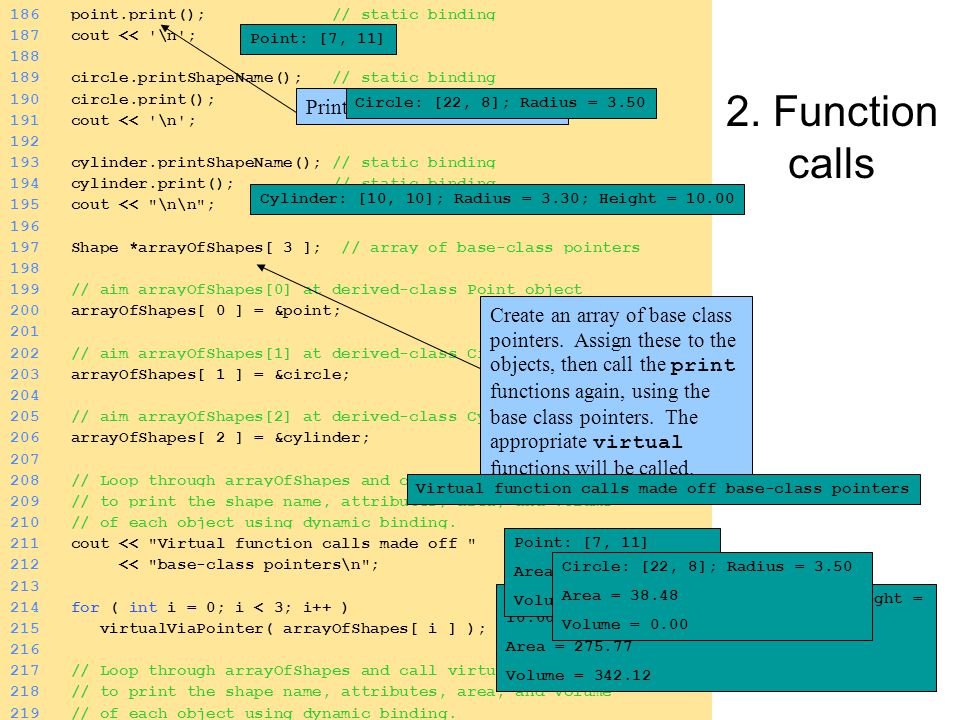Viewport: 960px width, 720px height.
Task: Click the '2. Function calls' slide title
Action: (x=831, y=137)
